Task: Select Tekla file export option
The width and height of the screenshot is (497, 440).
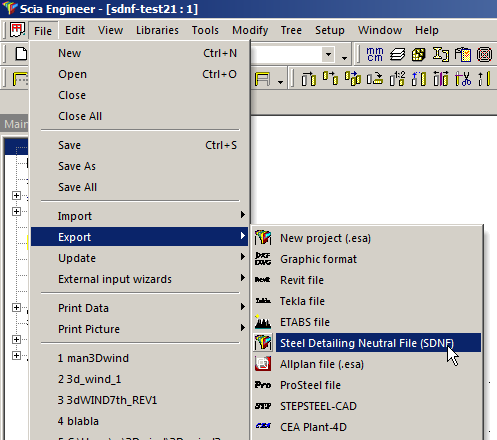Action: [367, 301]
